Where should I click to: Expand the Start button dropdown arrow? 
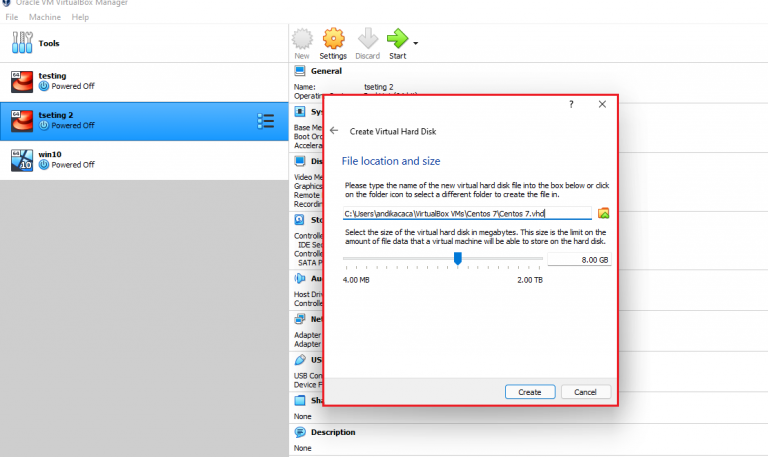coord(416,43)
